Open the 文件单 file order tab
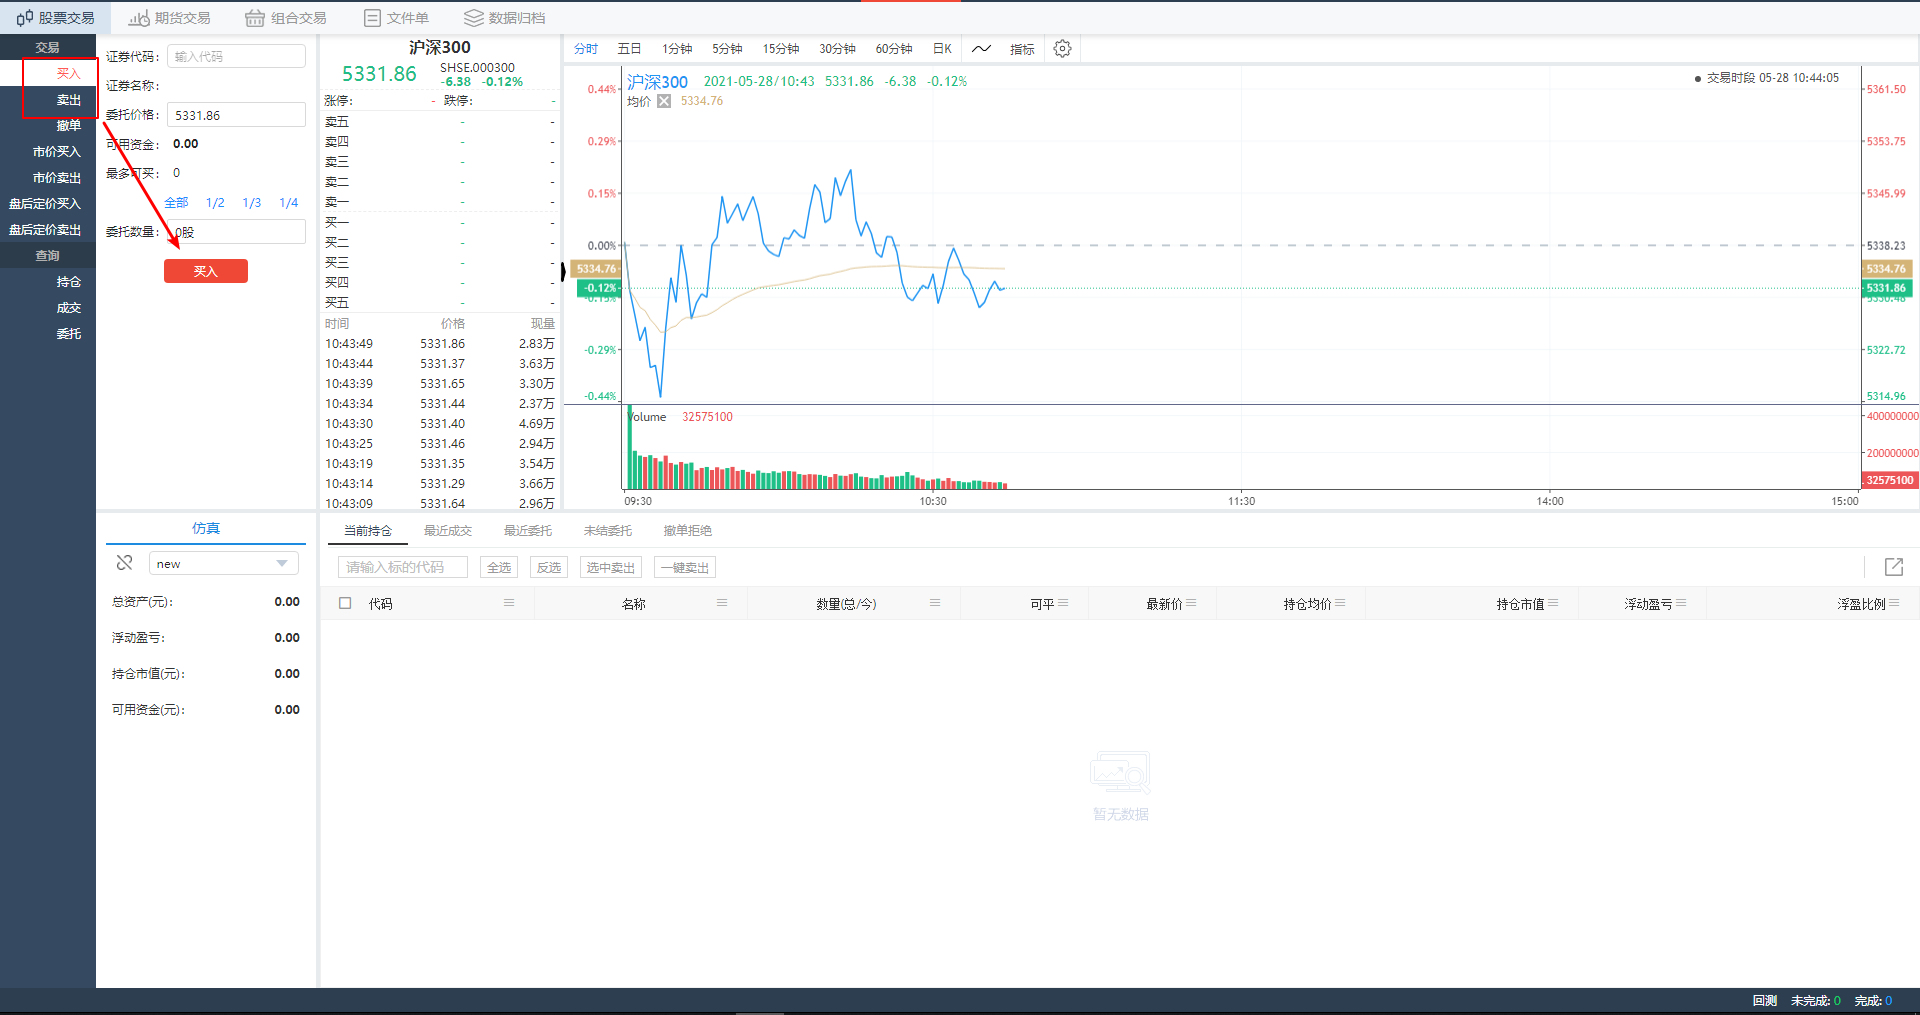Viewport: 1920px width, 1015px height. pyautogui.click(x=396, y=18)
